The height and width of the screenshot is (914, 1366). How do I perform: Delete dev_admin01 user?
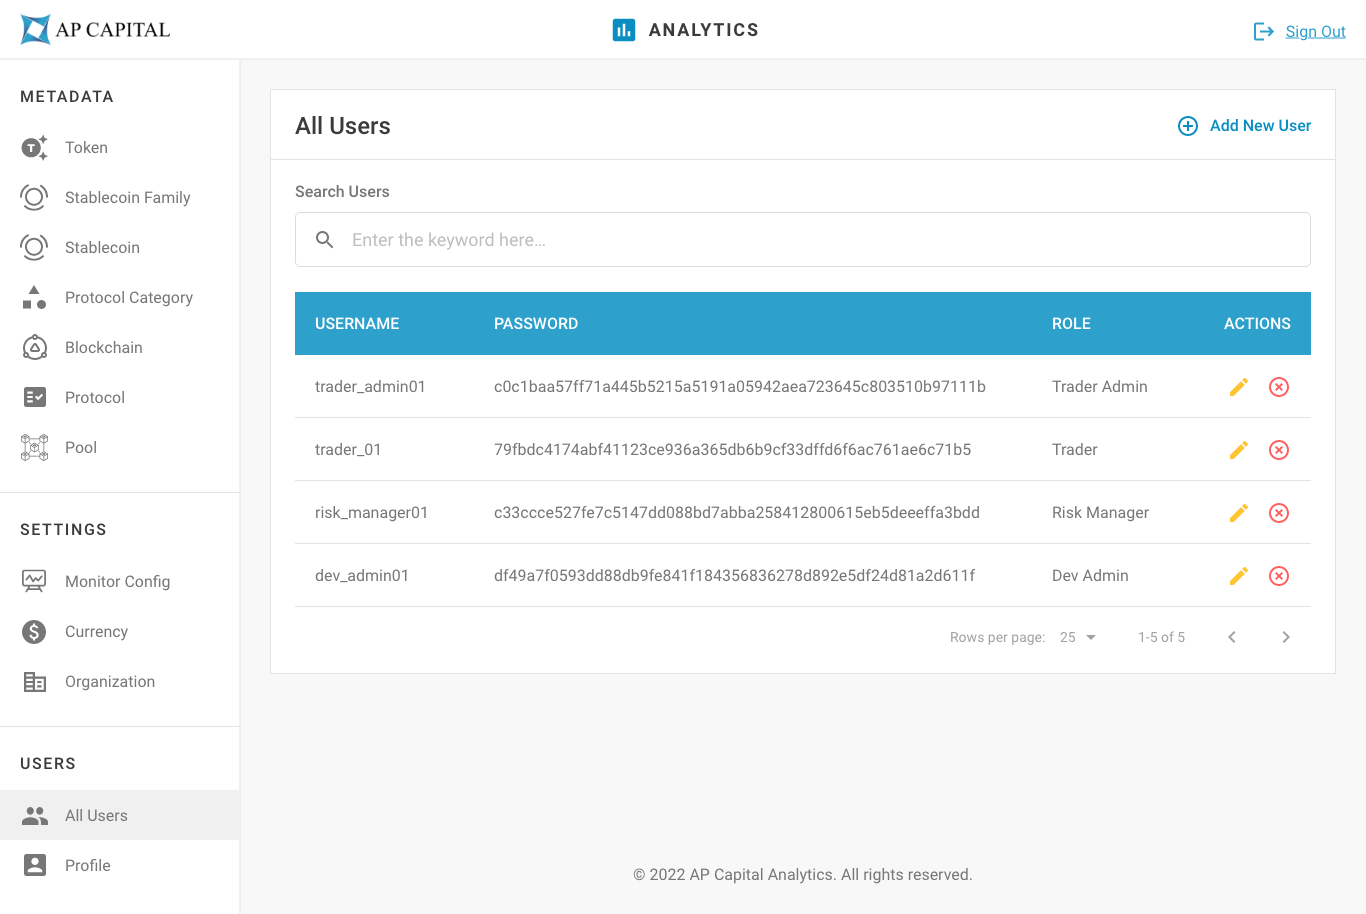pyautogui.click(x=1279, y=576)
